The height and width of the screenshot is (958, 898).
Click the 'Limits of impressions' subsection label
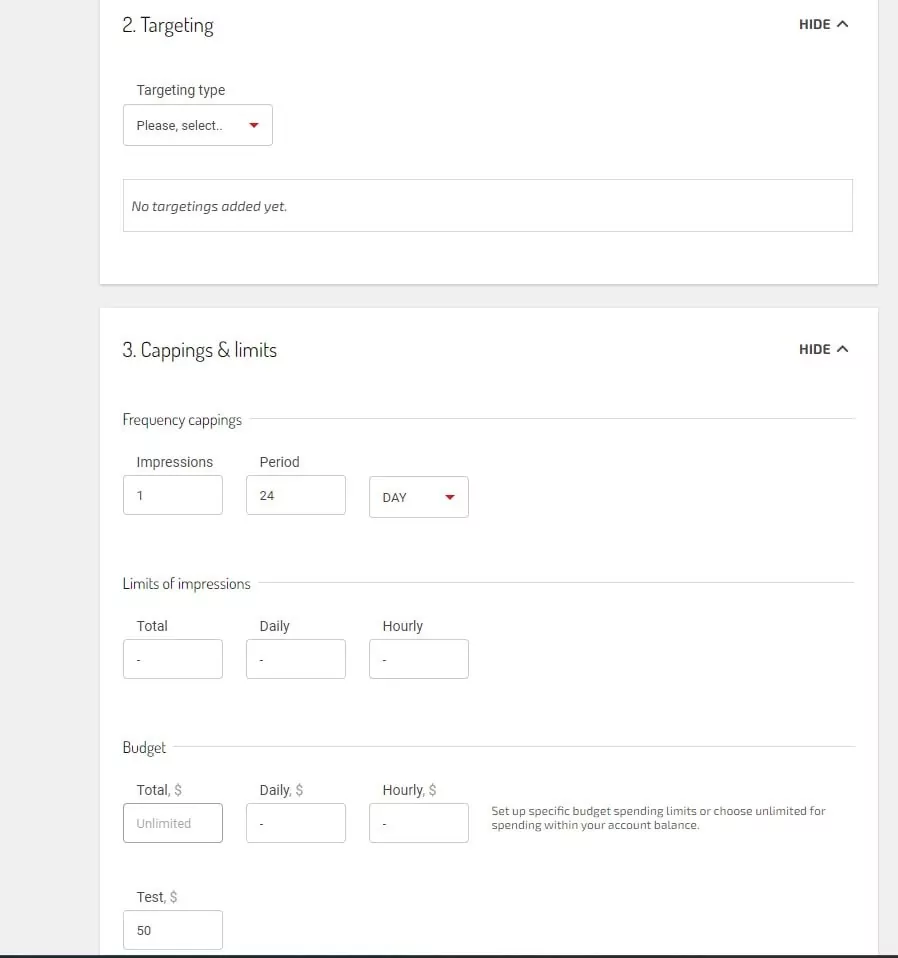[186, 584]
